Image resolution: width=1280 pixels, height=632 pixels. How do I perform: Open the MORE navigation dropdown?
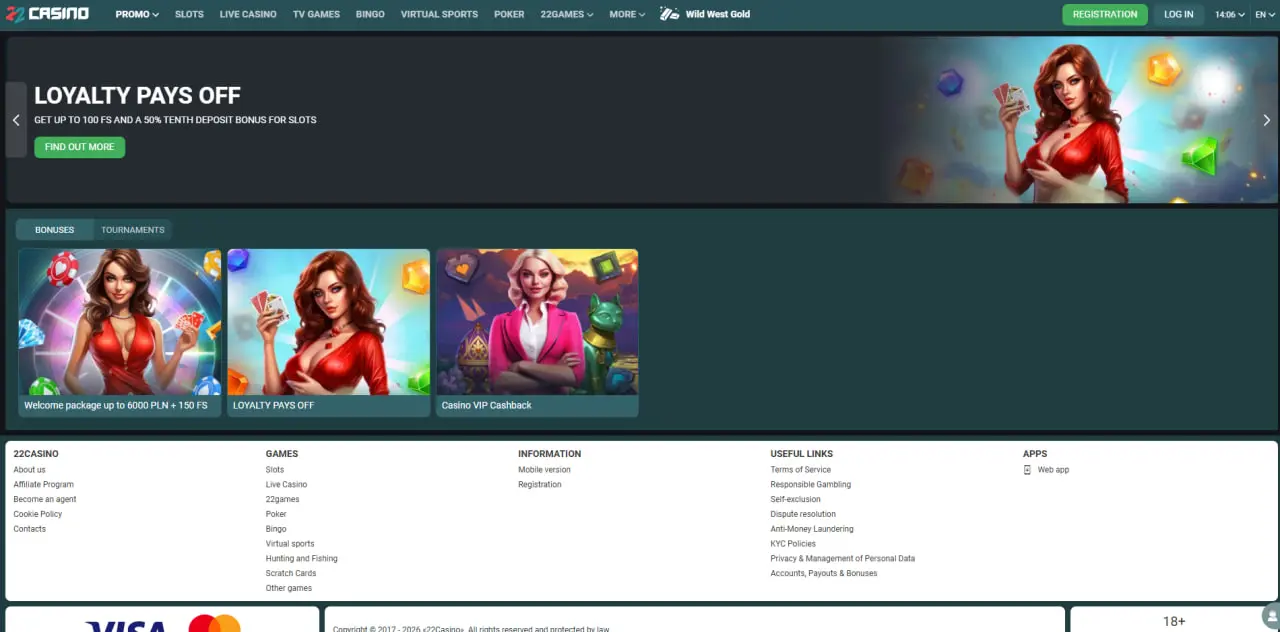(627, 15)
